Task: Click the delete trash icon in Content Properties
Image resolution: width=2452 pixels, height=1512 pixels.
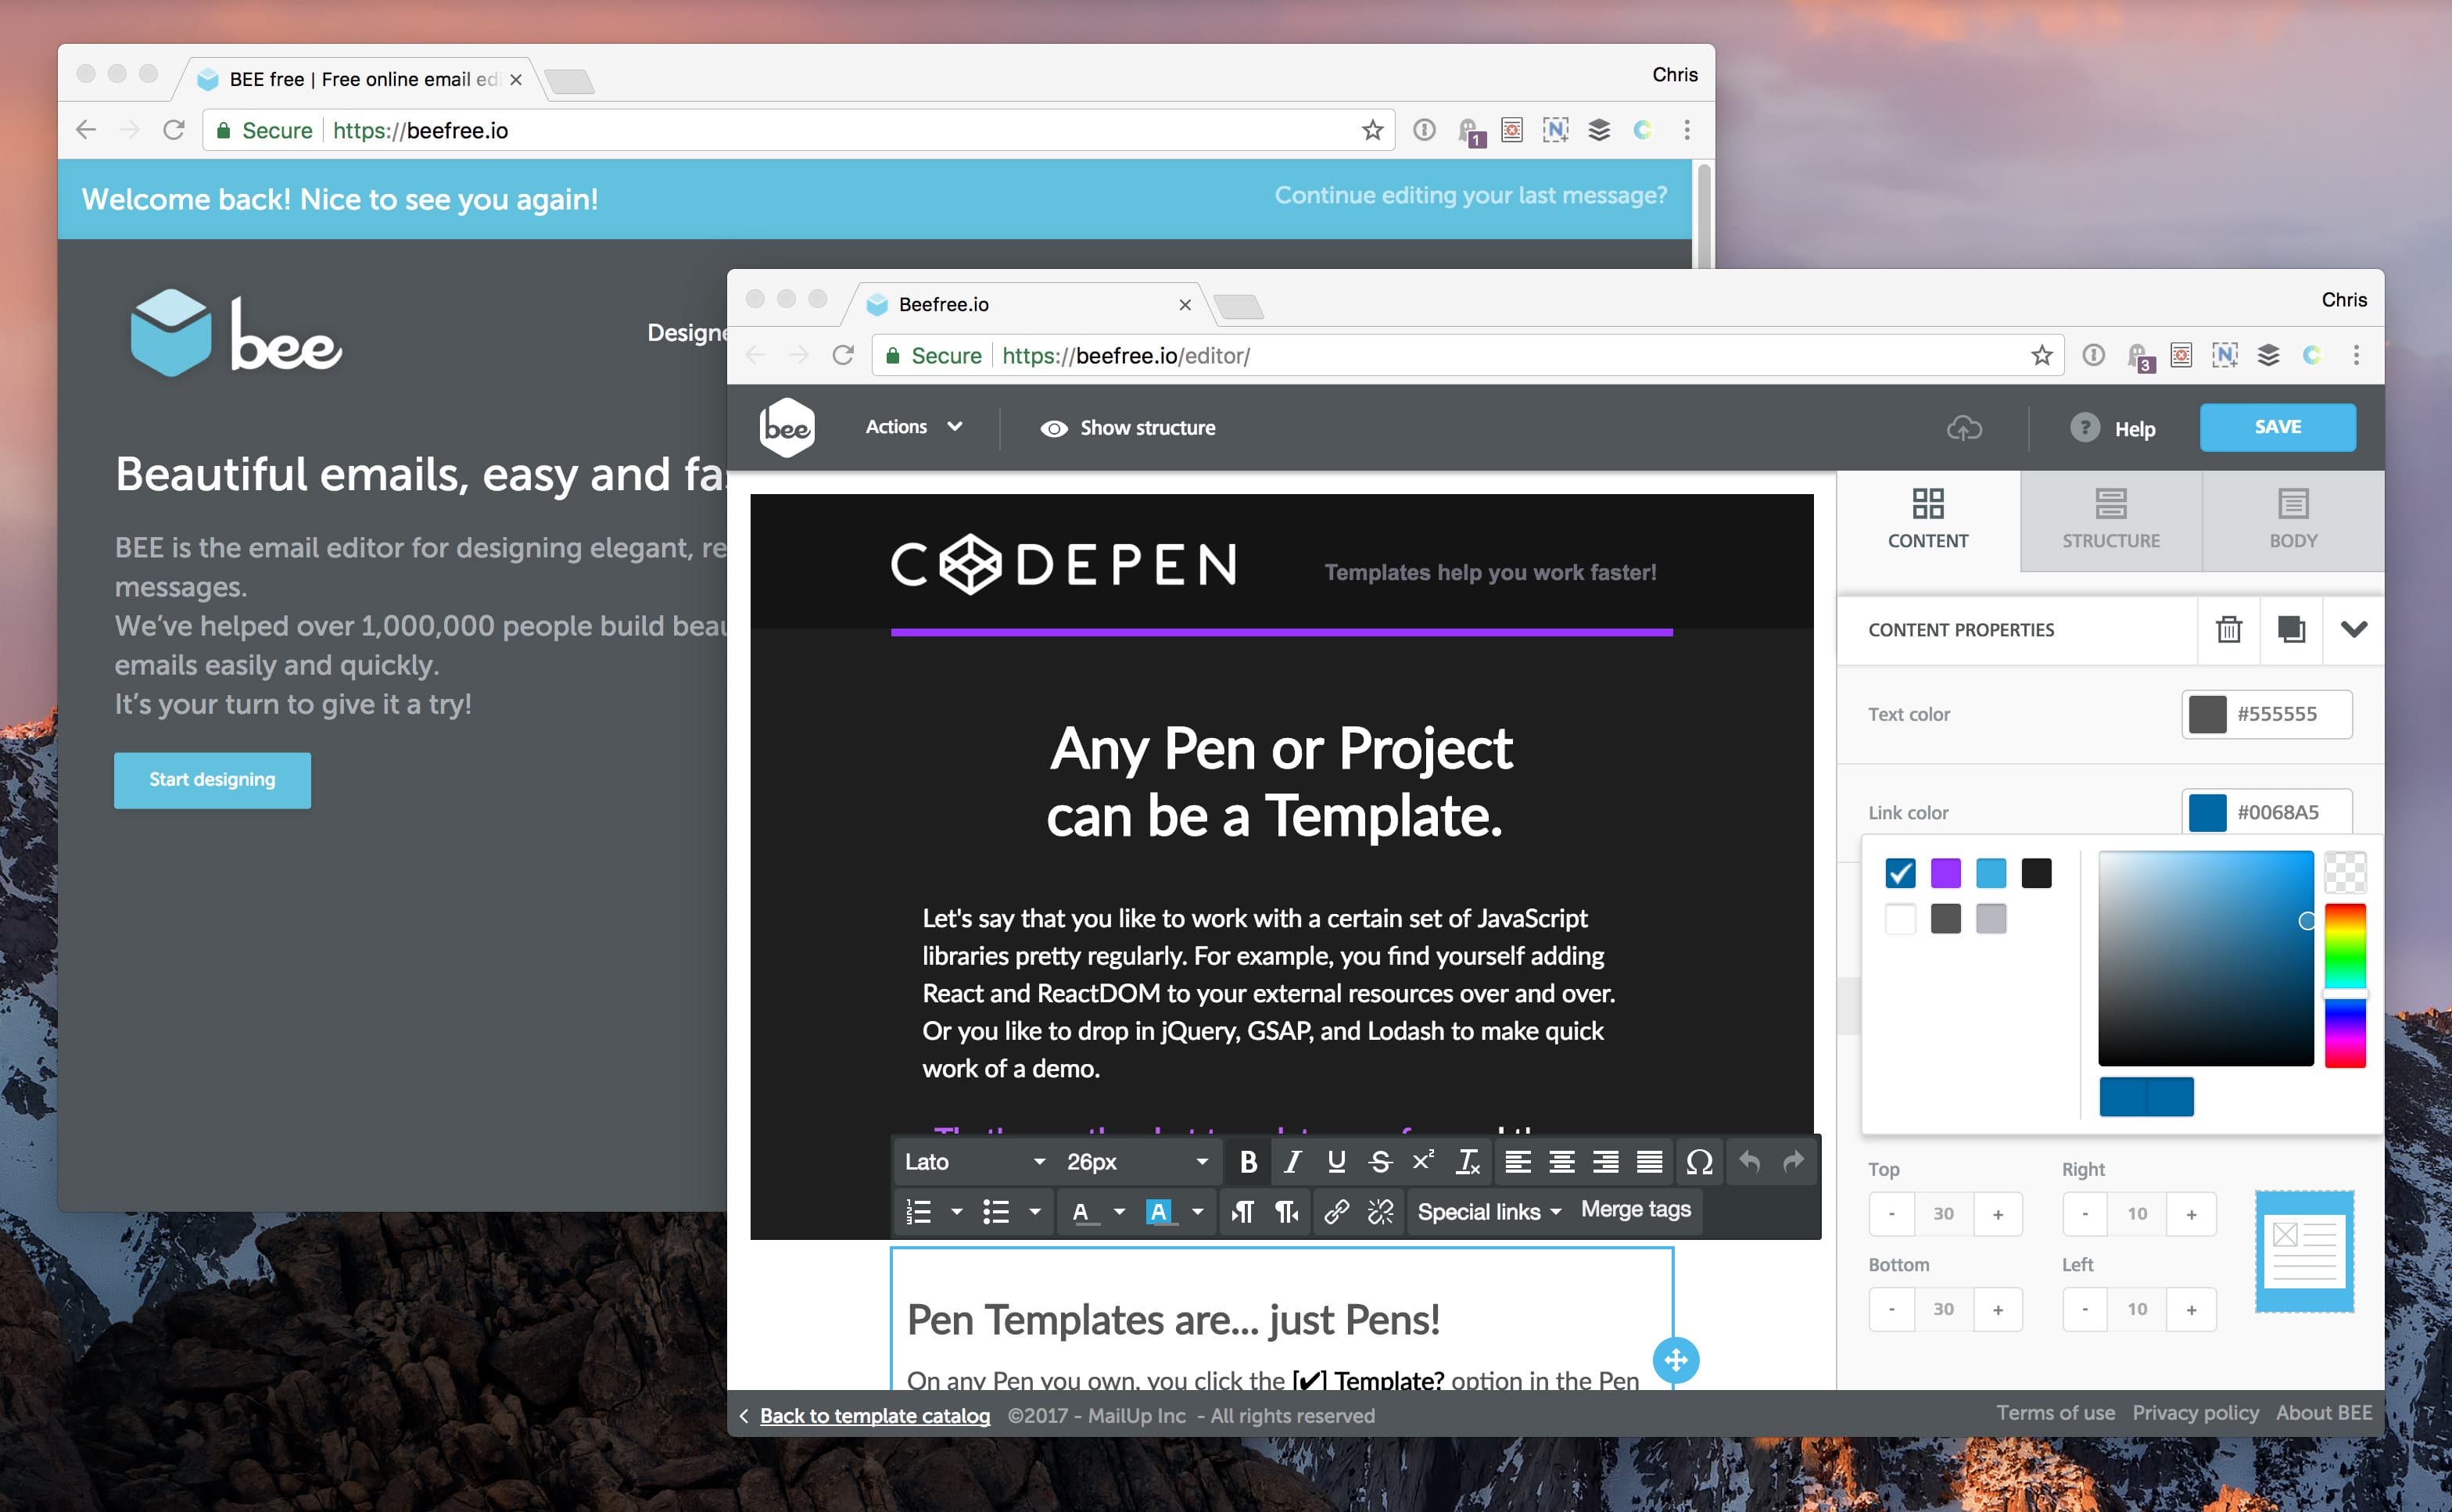Action: tap(2228, 629)
